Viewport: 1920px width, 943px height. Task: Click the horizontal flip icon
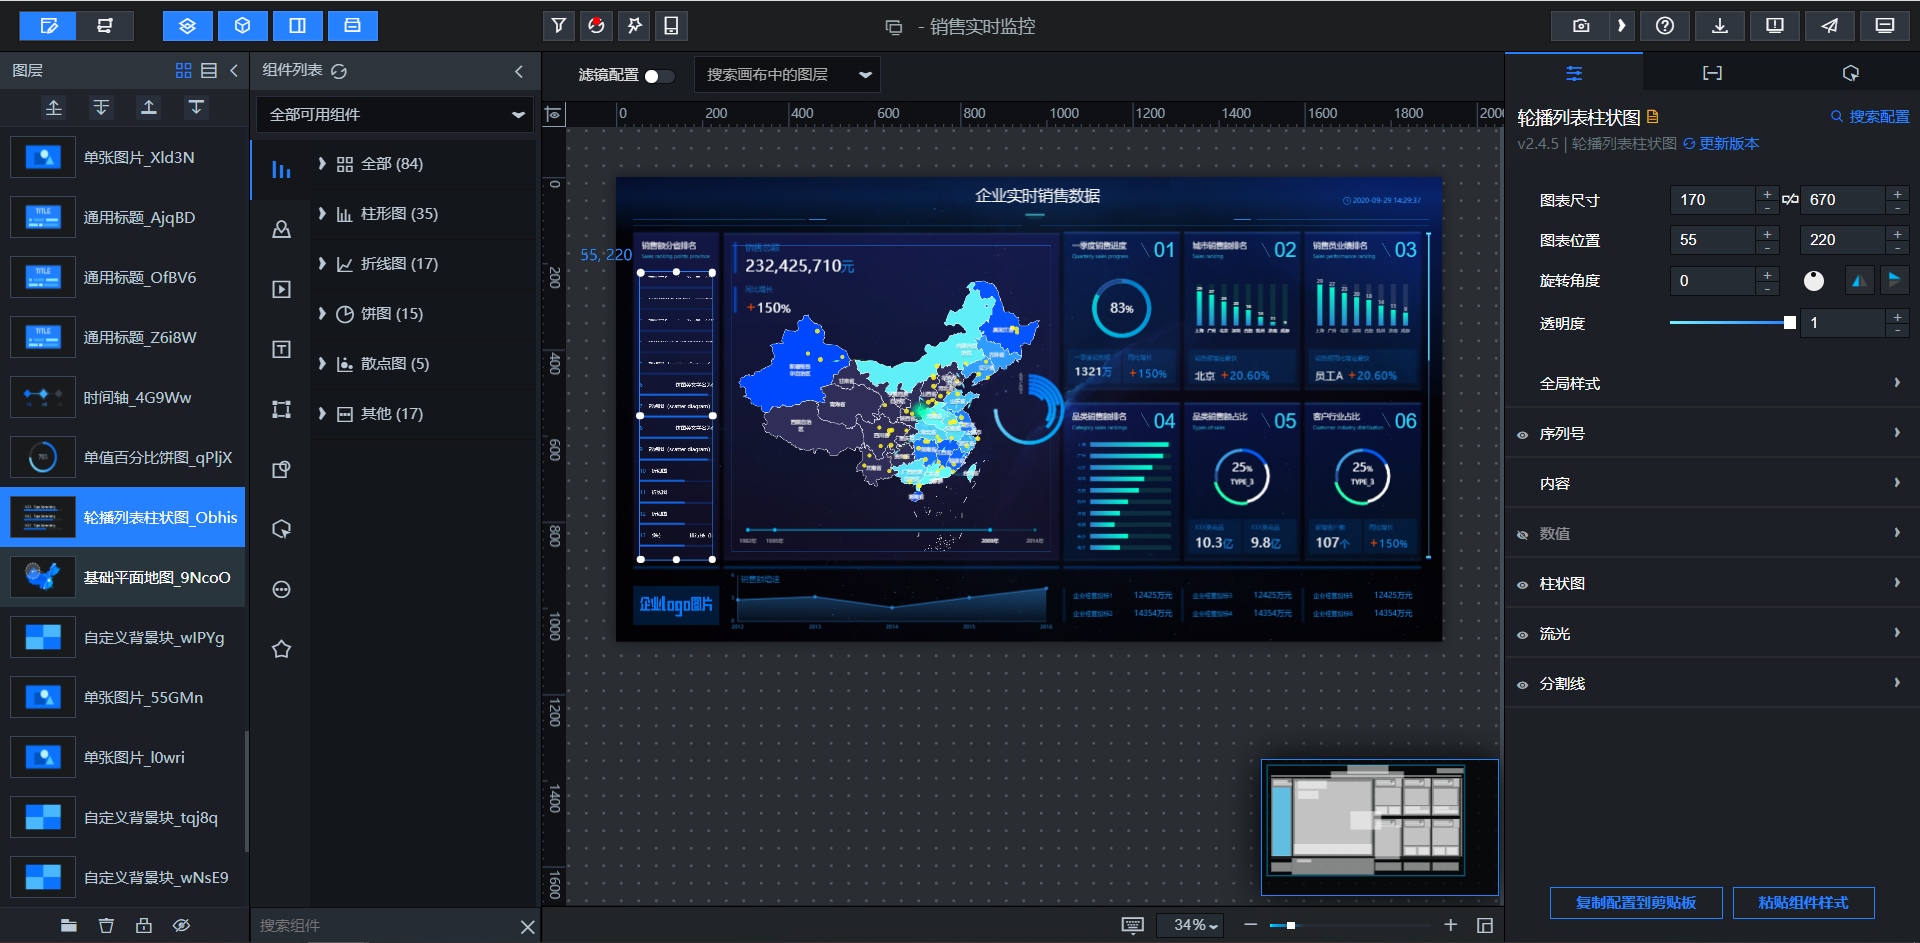(1858, 281)
